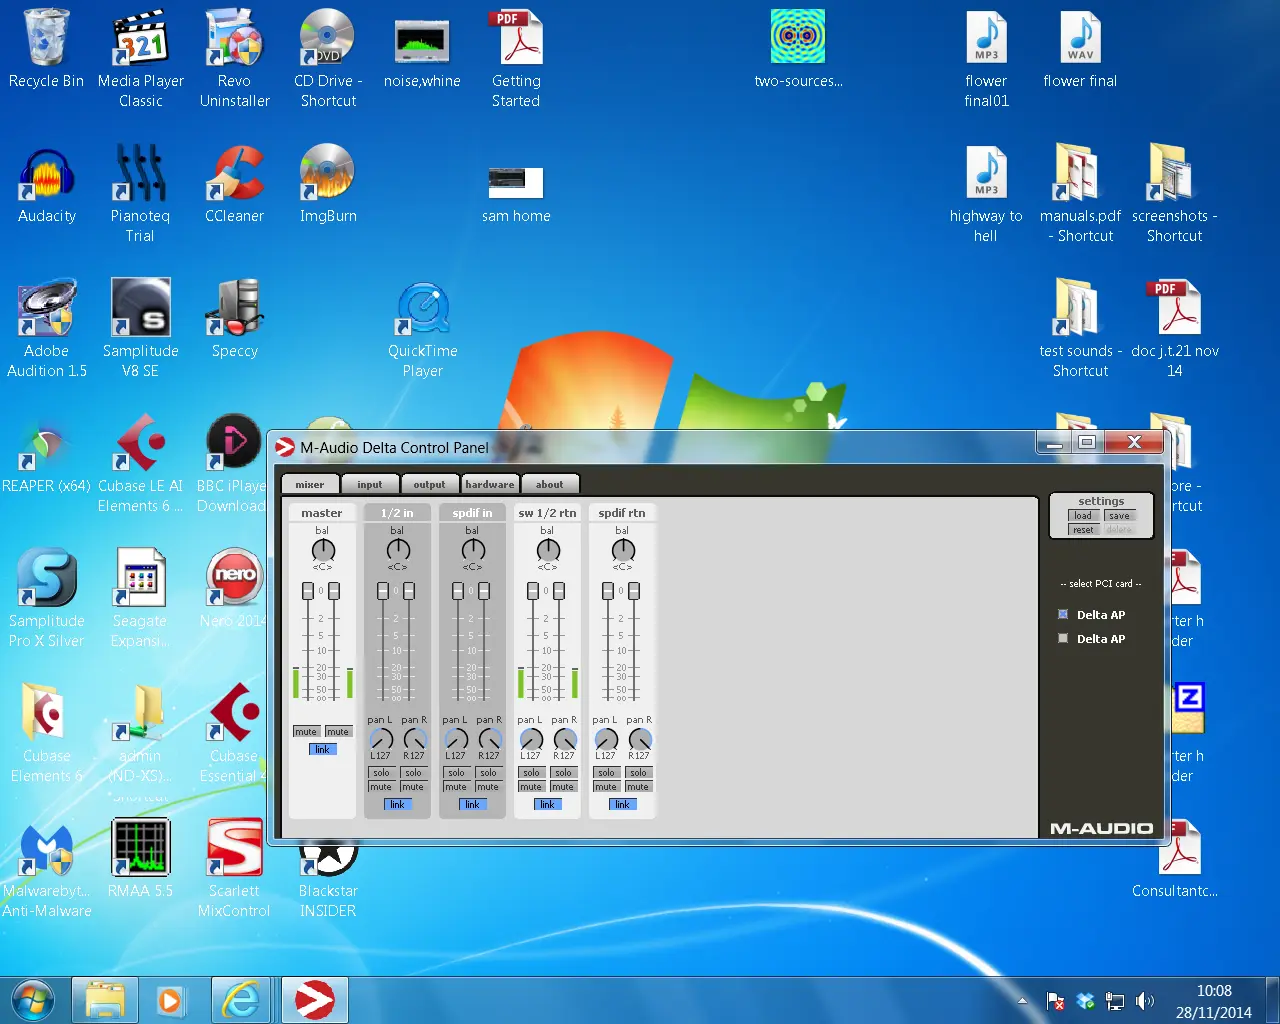Select the Scarlett MixControl shortcut
Viewport: 1280px width, 1024px height.
tap(234, 868)
